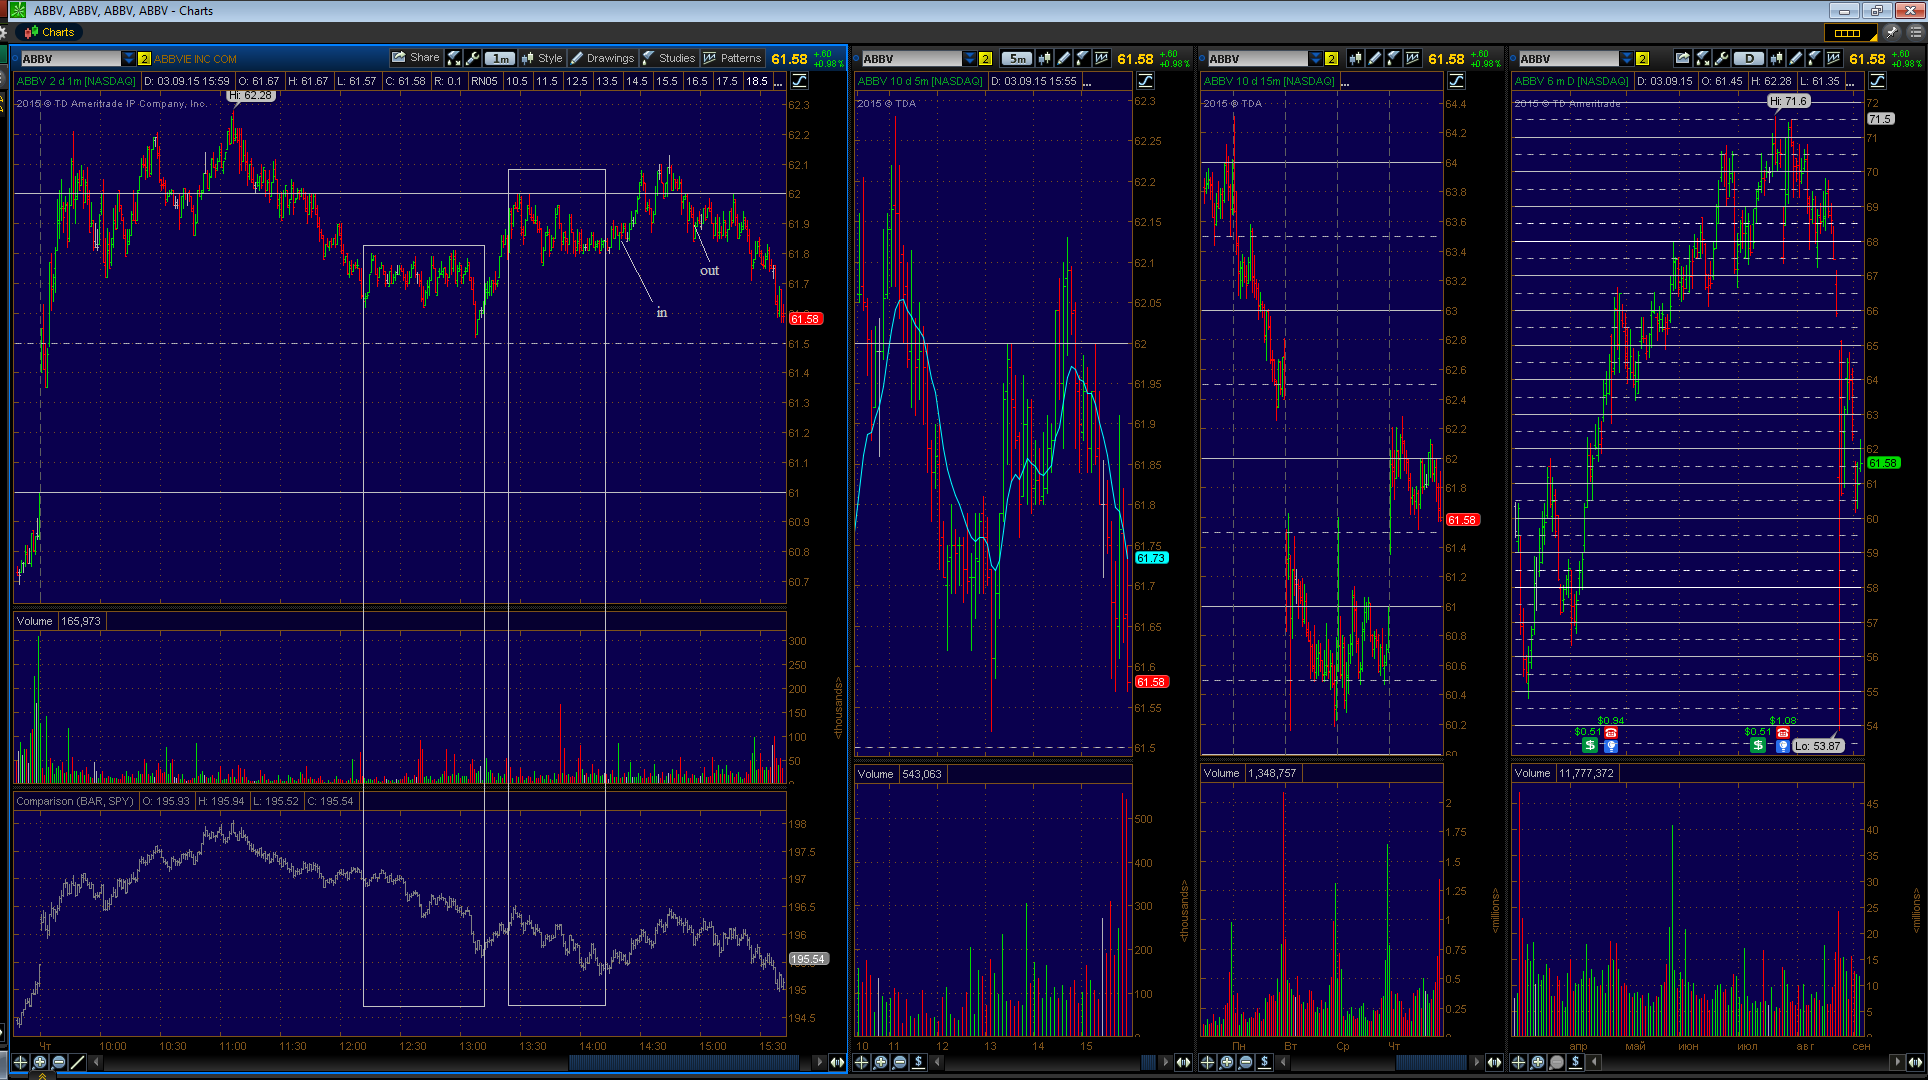Open Style candle icon in the 15m chart
Screen dimensions: 1928x1080
[1355, 59]
